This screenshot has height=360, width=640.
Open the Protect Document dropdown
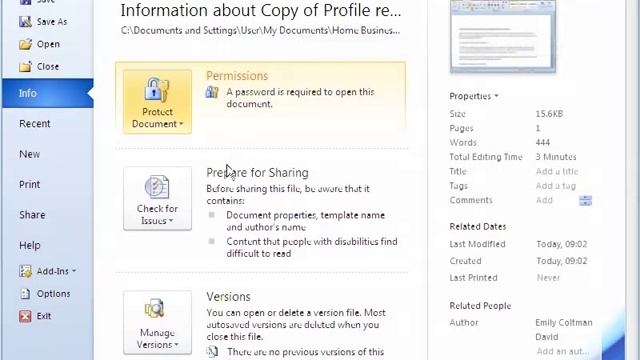click(x=157, y=102)
